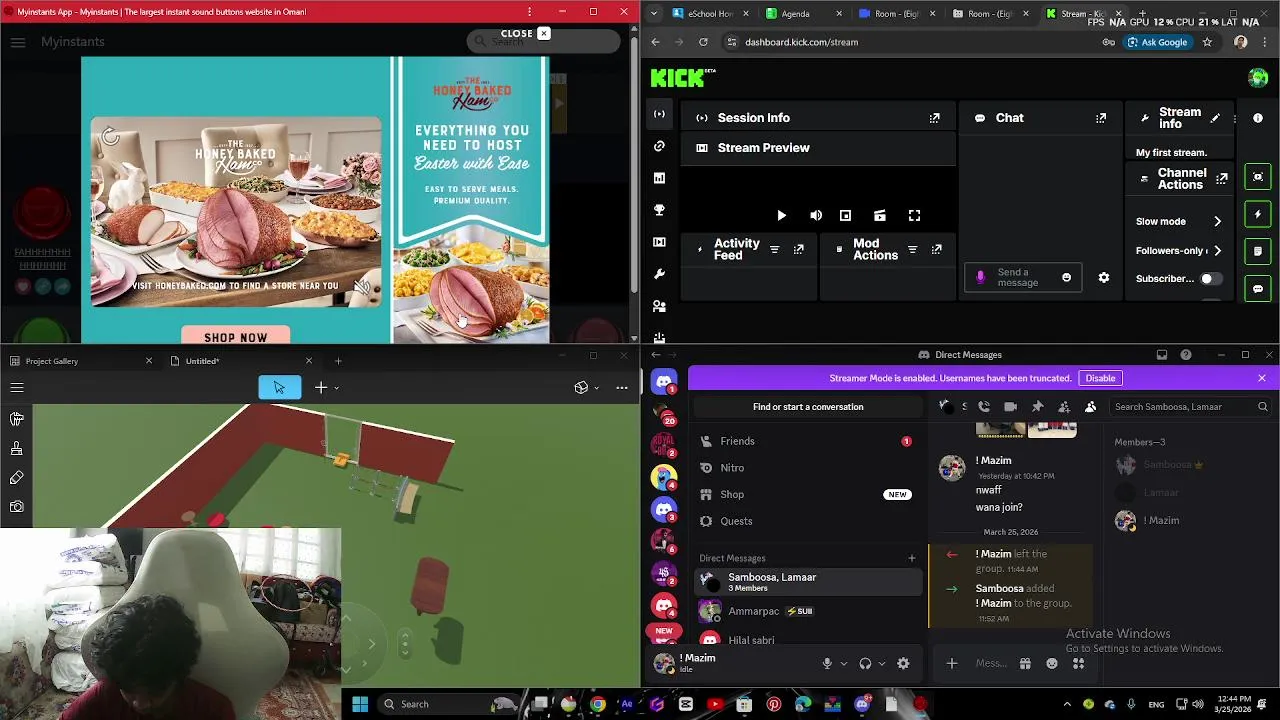Toggle the member list in Discord
Image resolution: width=1280 pixels, height=720 pixels.
click(1090, 407)
